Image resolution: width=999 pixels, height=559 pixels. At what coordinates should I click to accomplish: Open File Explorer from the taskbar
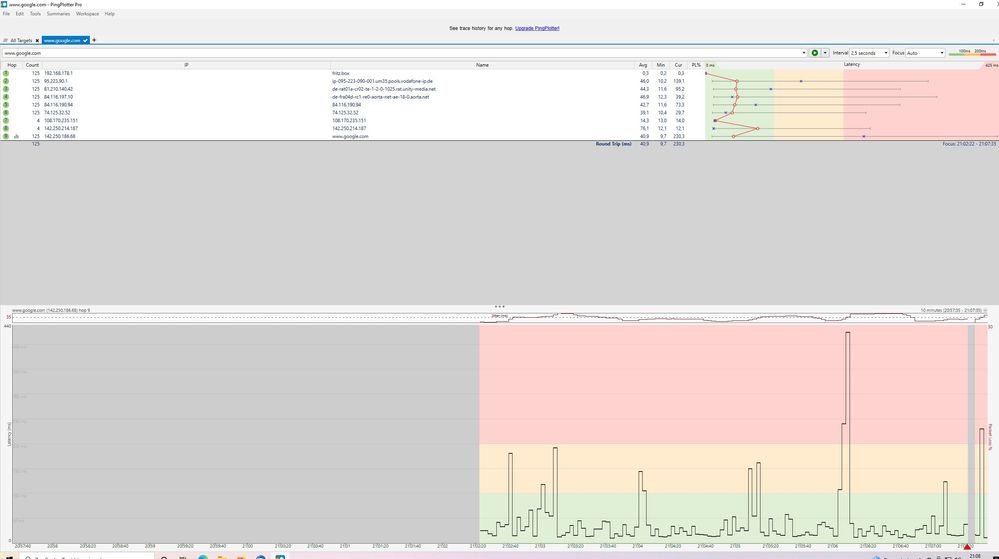point(222,556)
